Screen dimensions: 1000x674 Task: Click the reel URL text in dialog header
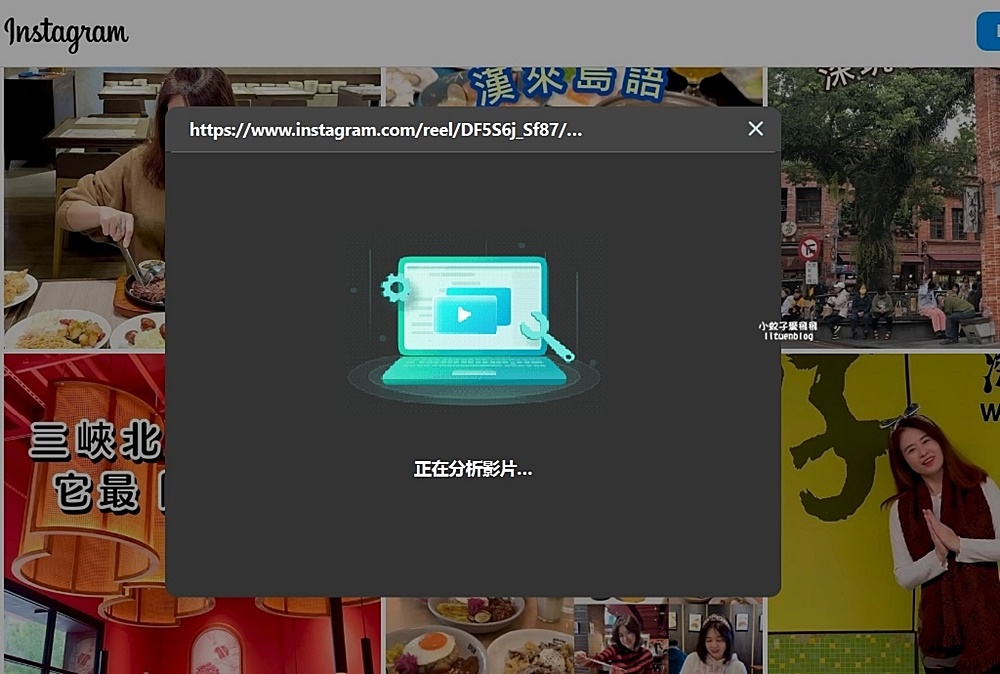[x=385, y=130]
